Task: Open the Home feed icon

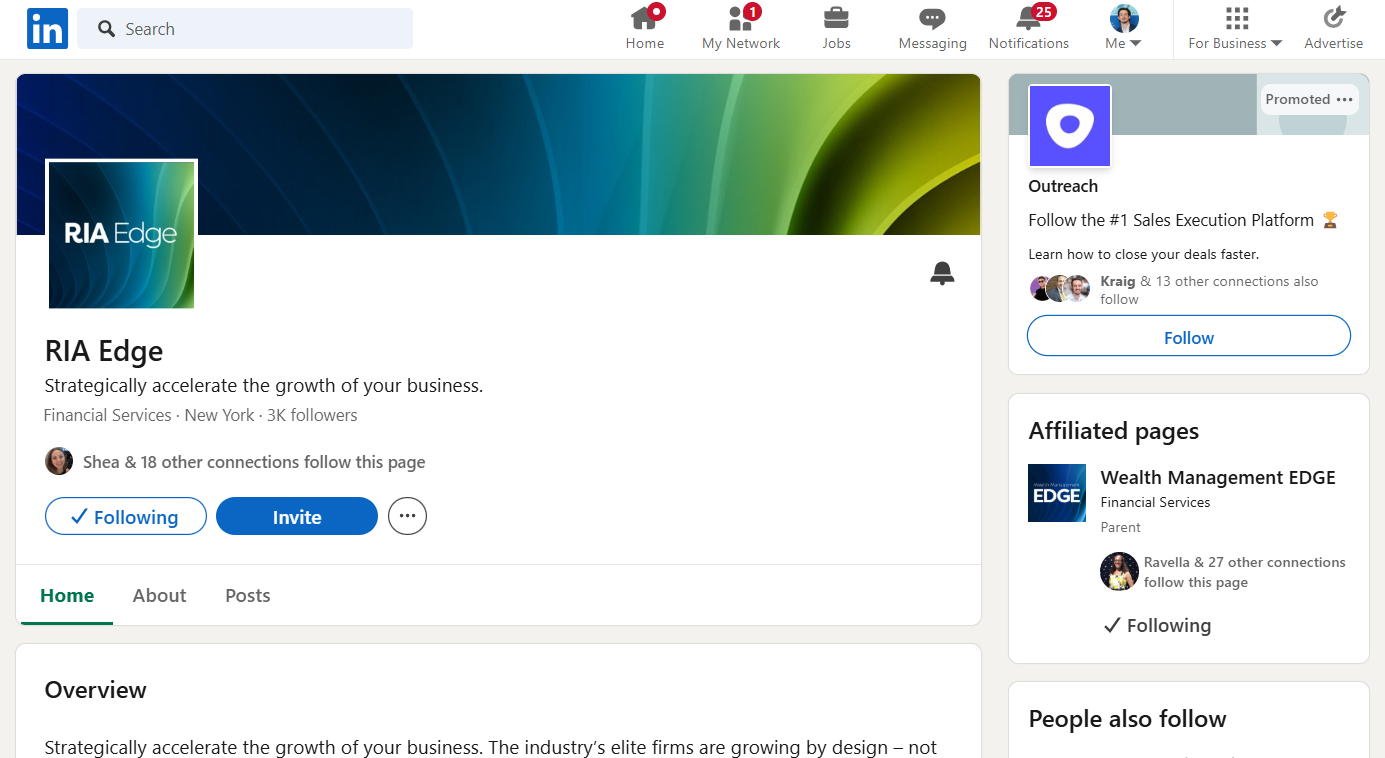Action: point(644,19)
